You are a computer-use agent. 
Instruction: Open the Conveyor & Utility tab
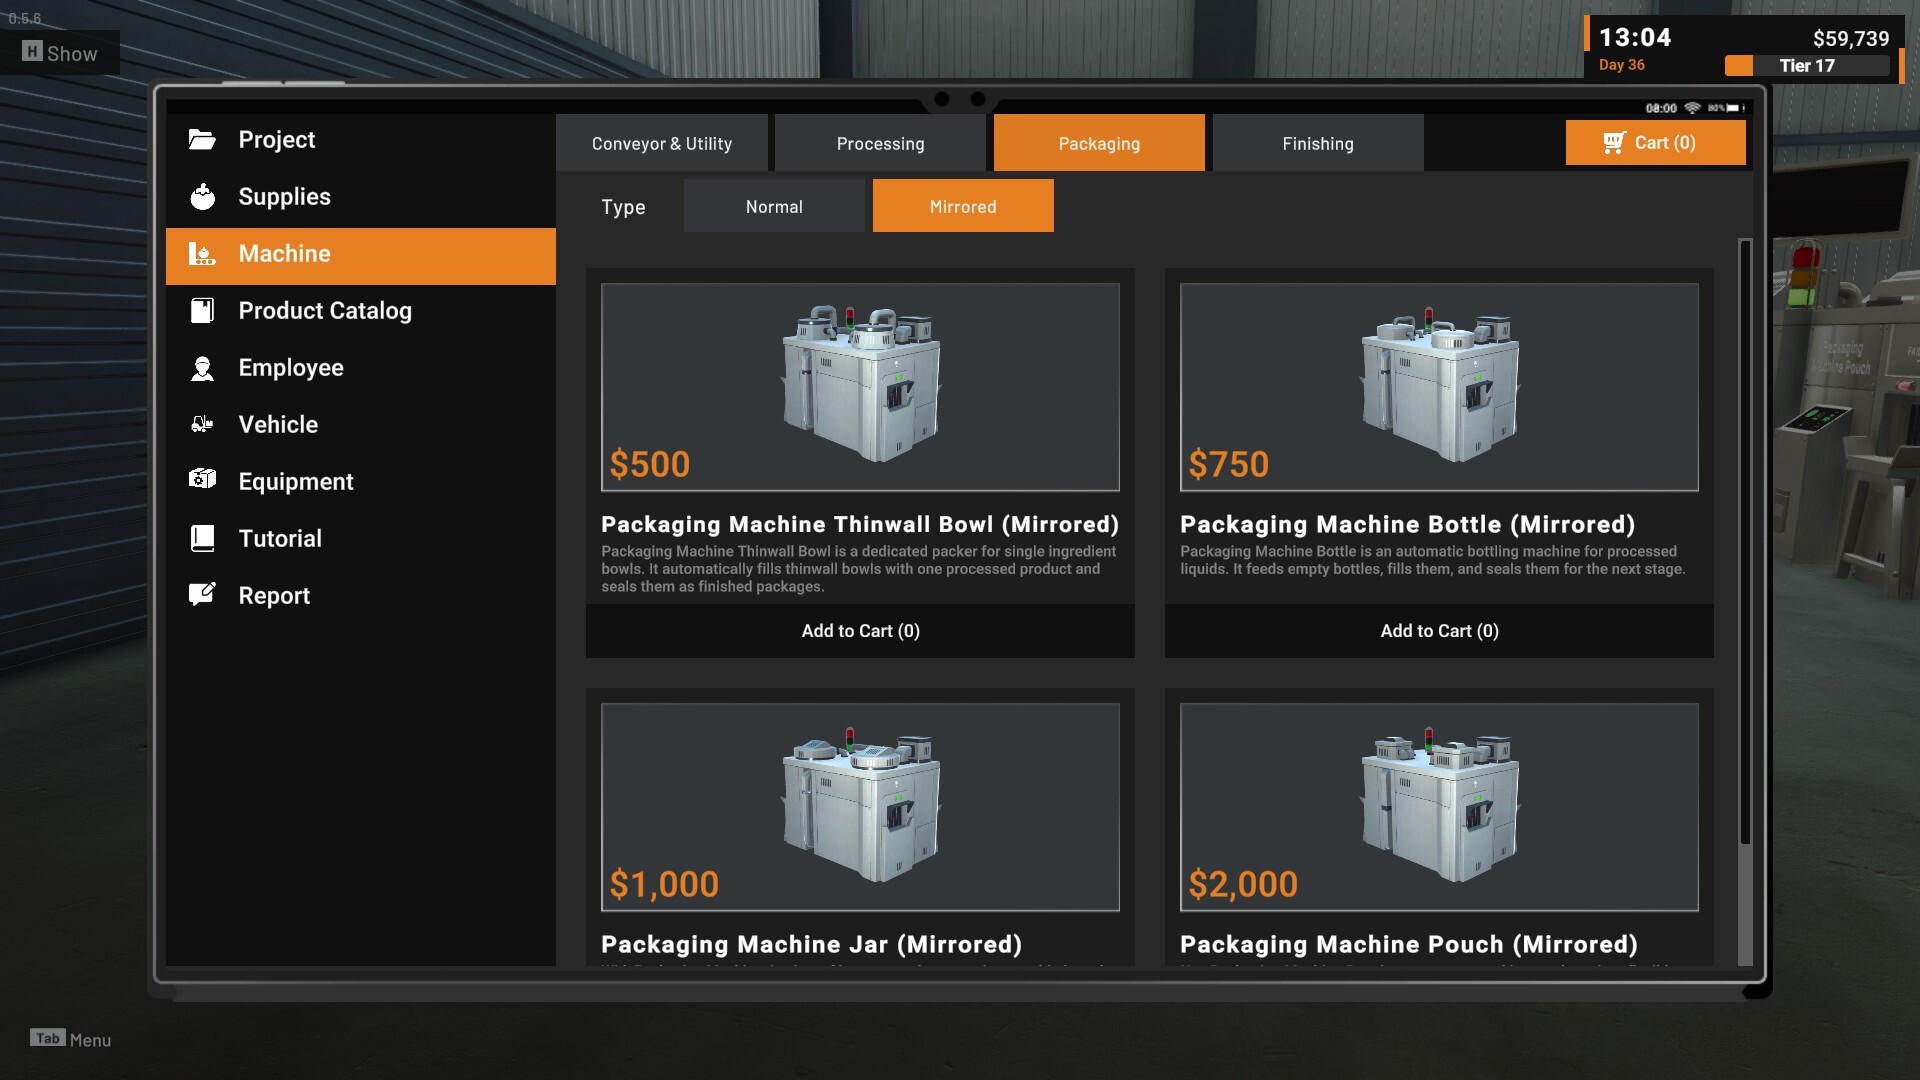pos(661,144)
